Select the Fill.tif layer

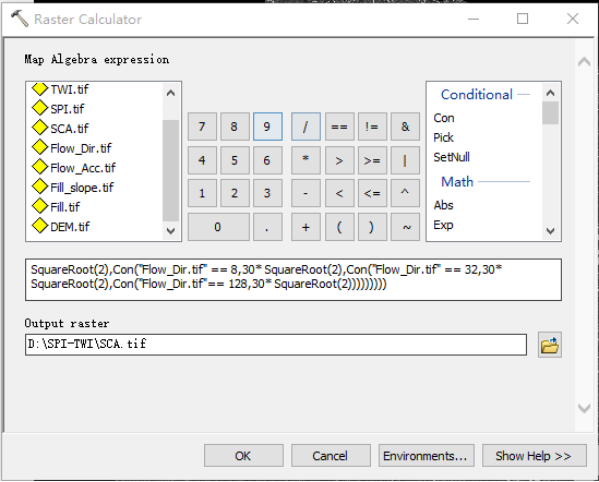[x=65, y=207]
